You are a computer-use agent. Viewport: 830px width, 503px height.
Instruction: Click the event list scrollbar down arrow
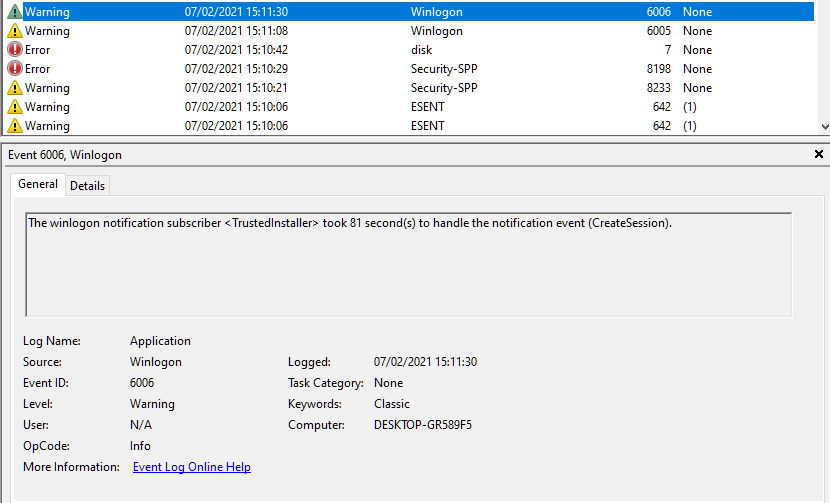(823, 127)
